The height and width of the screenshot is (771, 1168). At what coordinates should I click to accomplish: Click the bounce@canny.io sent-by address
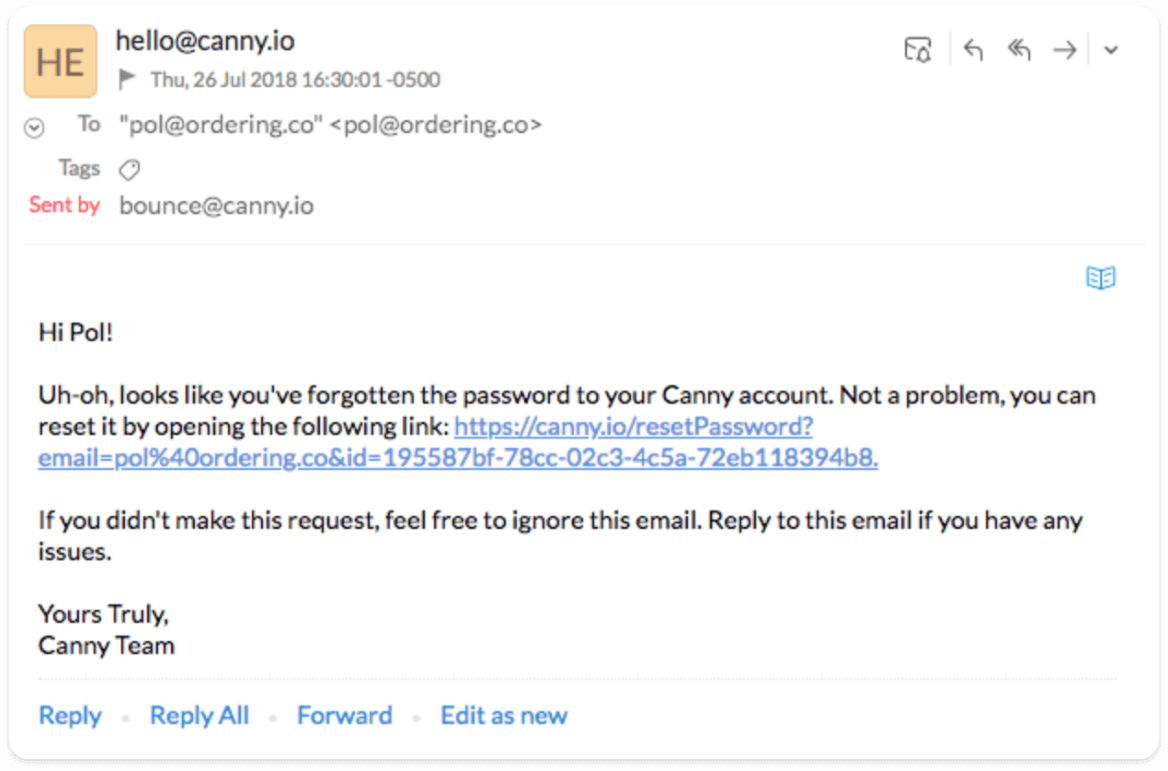pos(216,206)
